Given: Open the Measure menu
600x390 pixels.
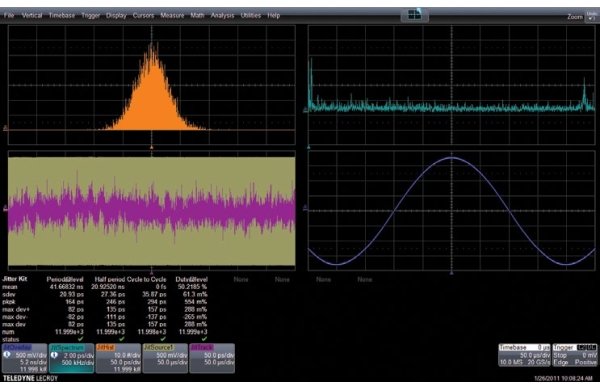Looking at the screenshot, I should pos(172,16).
